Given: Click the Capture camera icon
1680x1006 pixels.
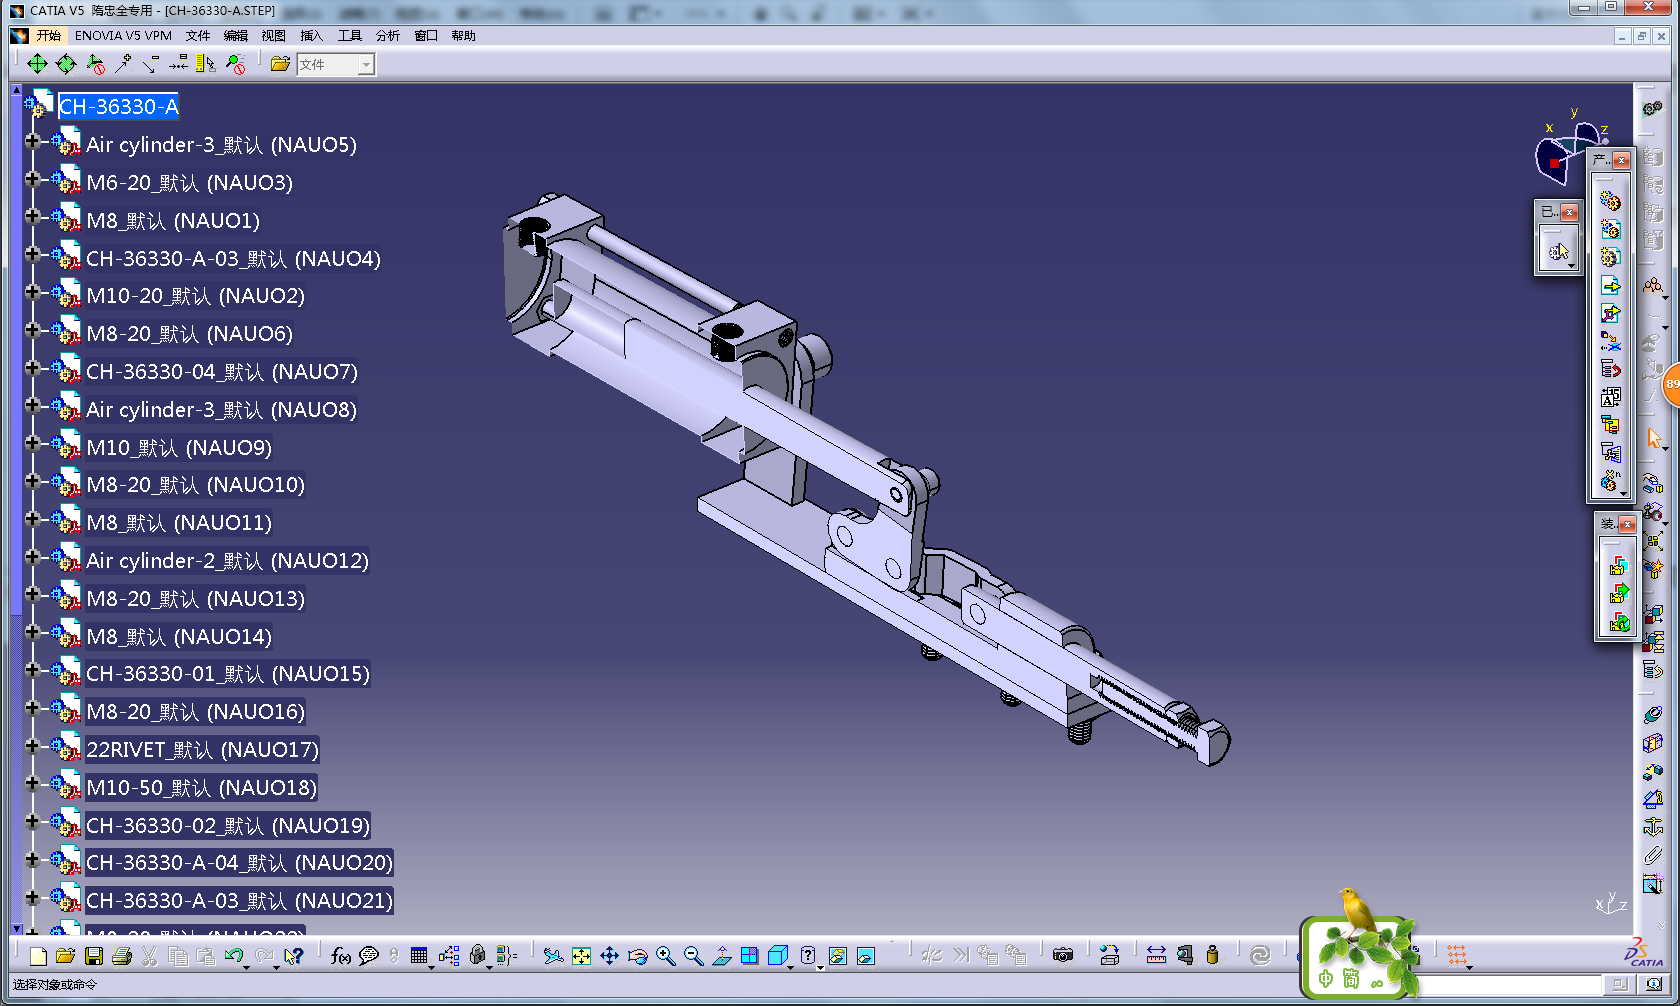Looking at the screenshot, I should tap(1063, 957).
